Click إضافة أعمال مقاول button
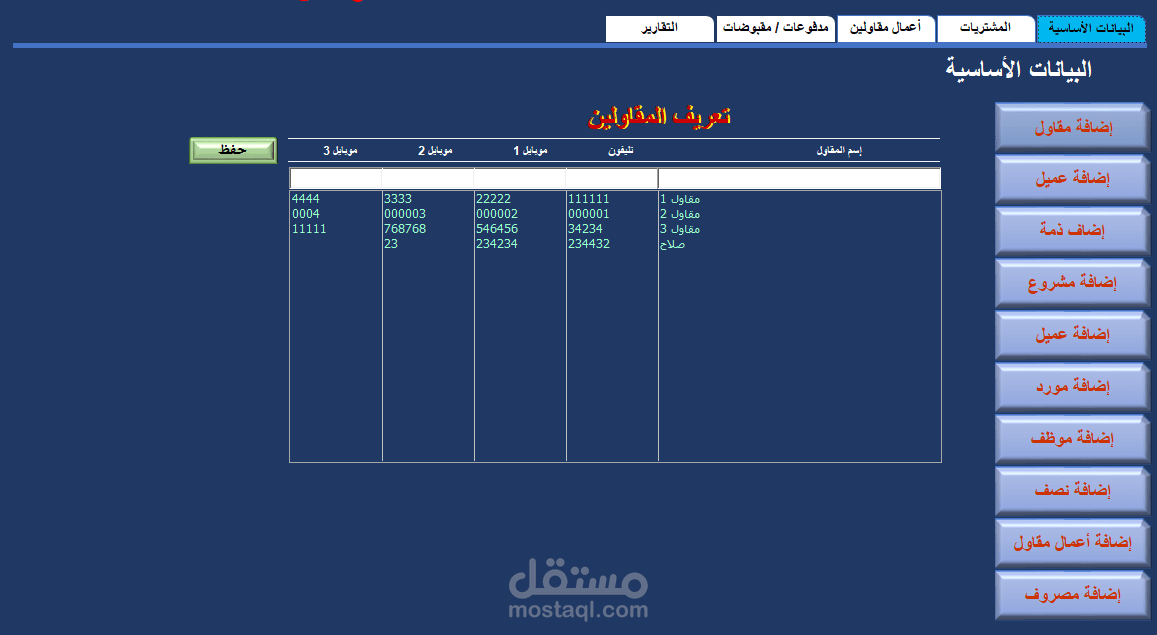Screen dimensions: 1157x635 1070,543
